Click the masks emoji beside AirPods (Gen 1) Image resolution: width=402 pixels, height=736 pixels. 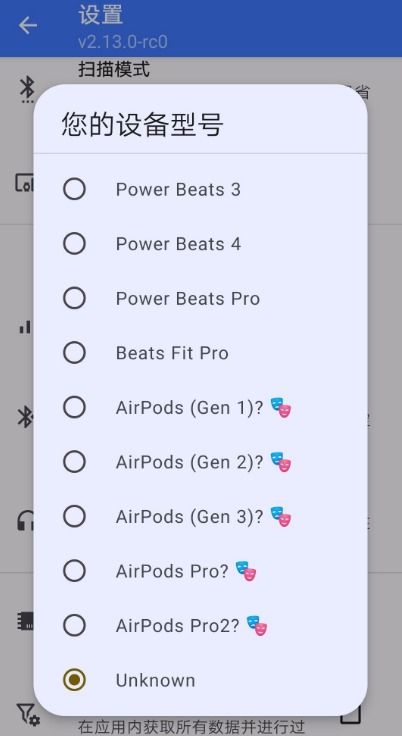pyautogui.click(x=281, y=407)
